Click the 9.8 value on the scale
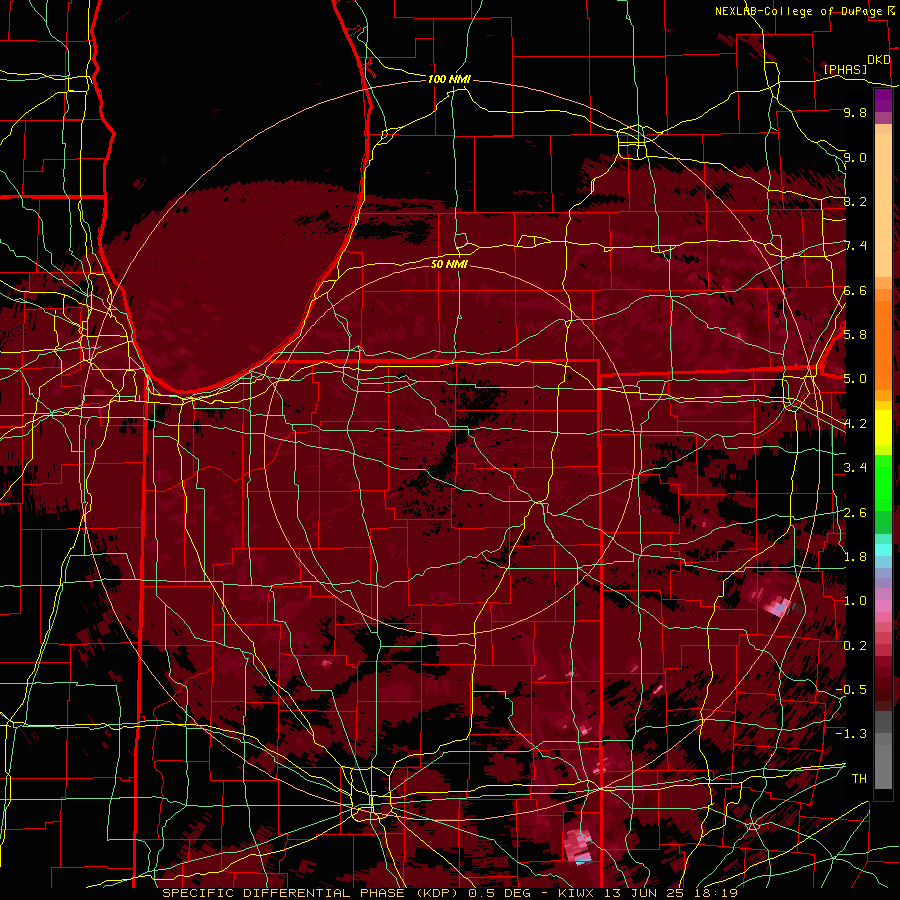The width and height of the screenshot is (900, 900). (855, 112)
